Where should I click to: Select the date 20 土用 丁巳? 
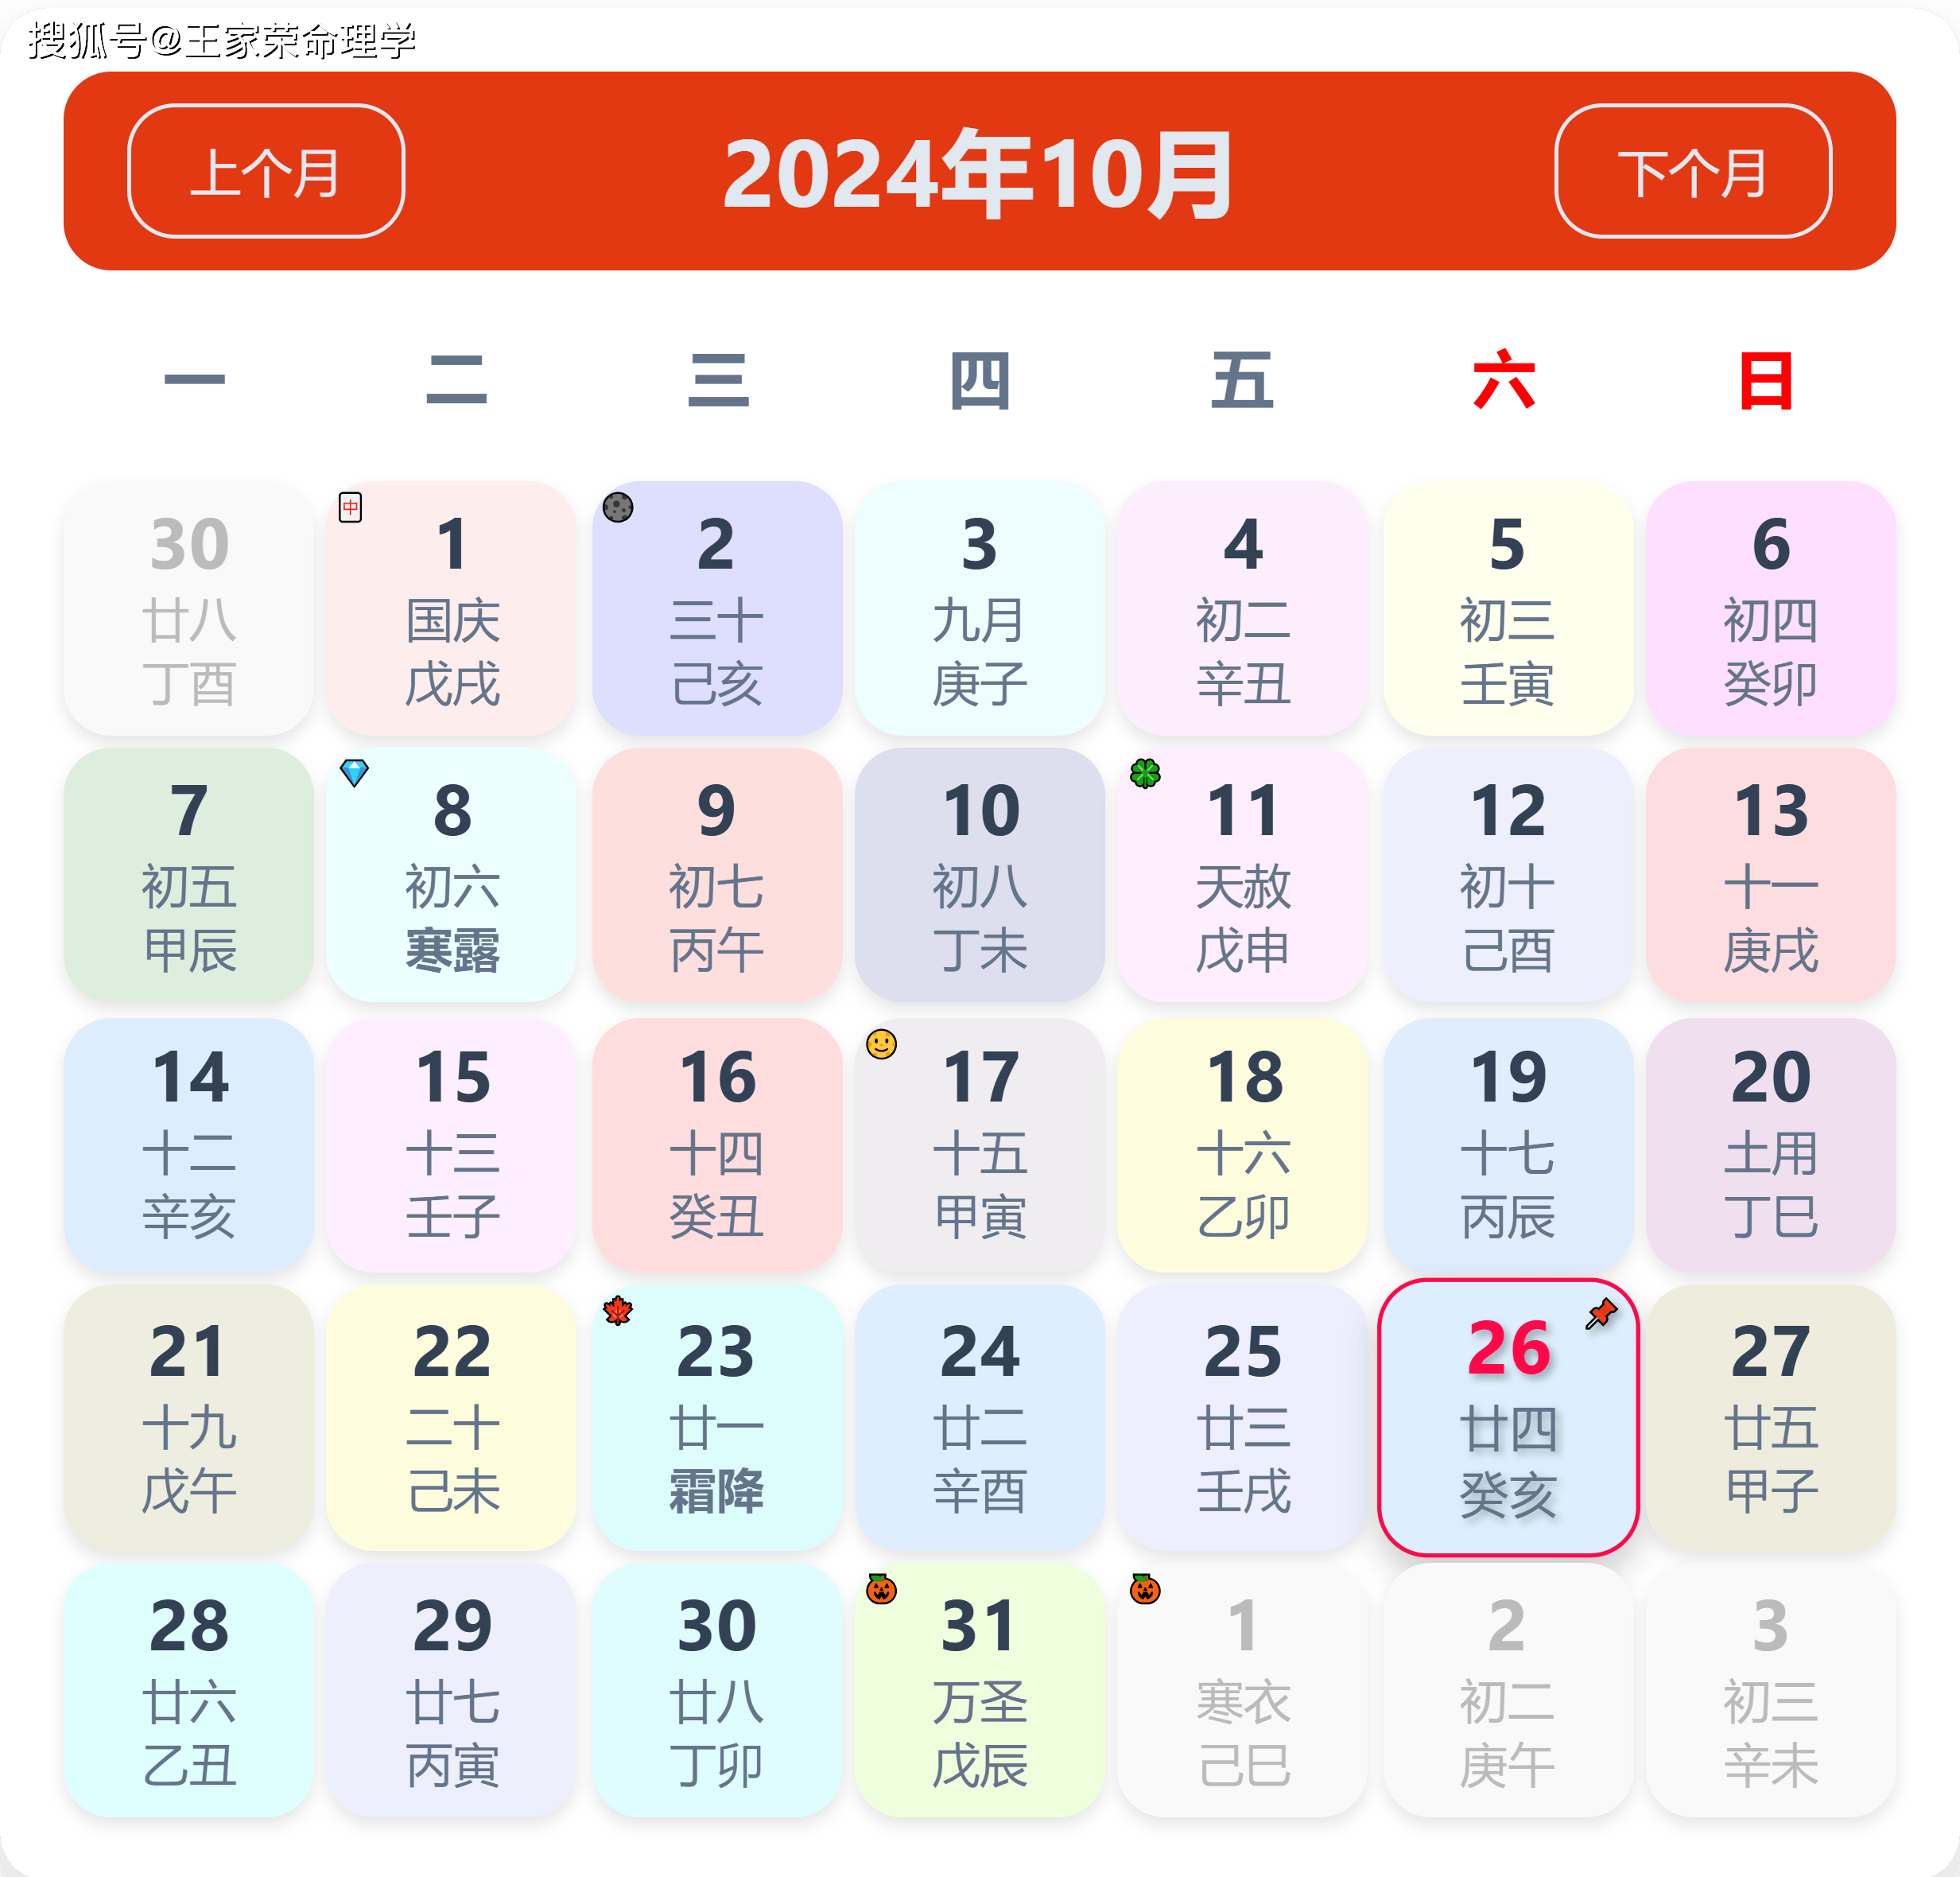1771,1145
